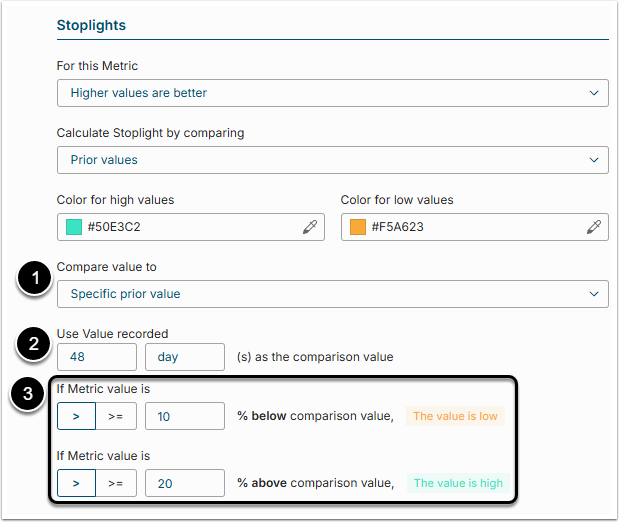Screen dimensions: 619x522
Task: Click eyedropper icon for high values color
Action: 309,227
